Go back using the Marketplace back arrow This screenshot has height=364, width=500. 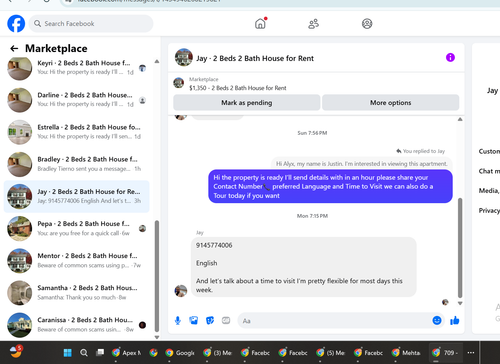coord(14,49)
